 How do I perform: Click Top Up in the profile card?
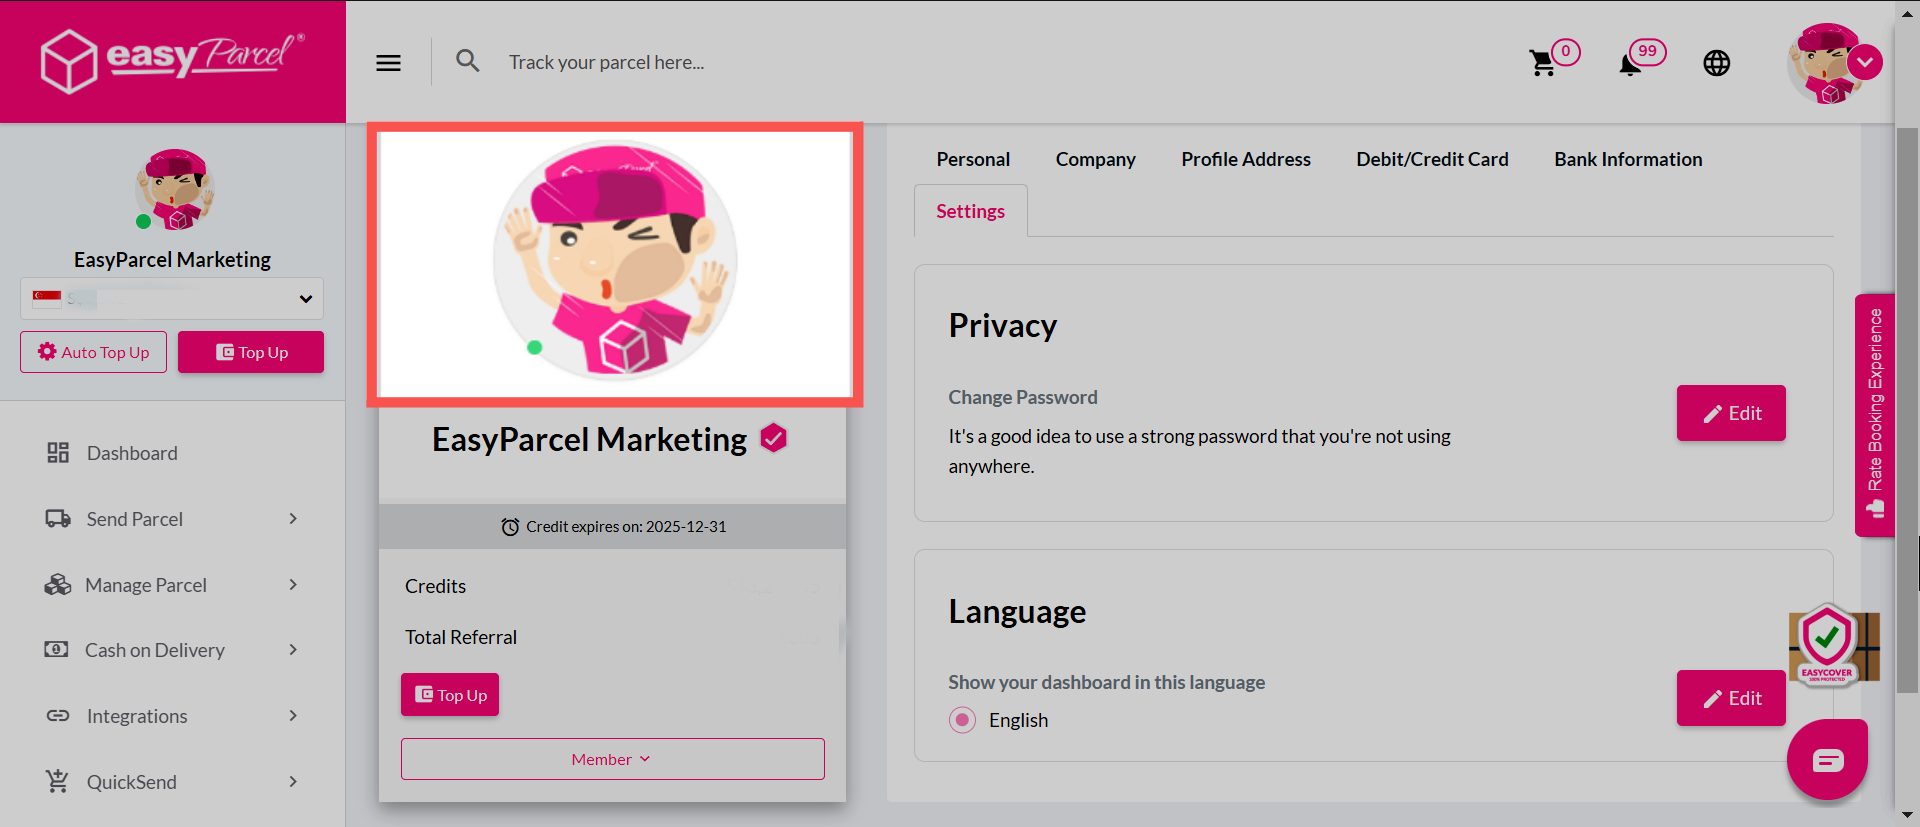click(x=450, y=695)
